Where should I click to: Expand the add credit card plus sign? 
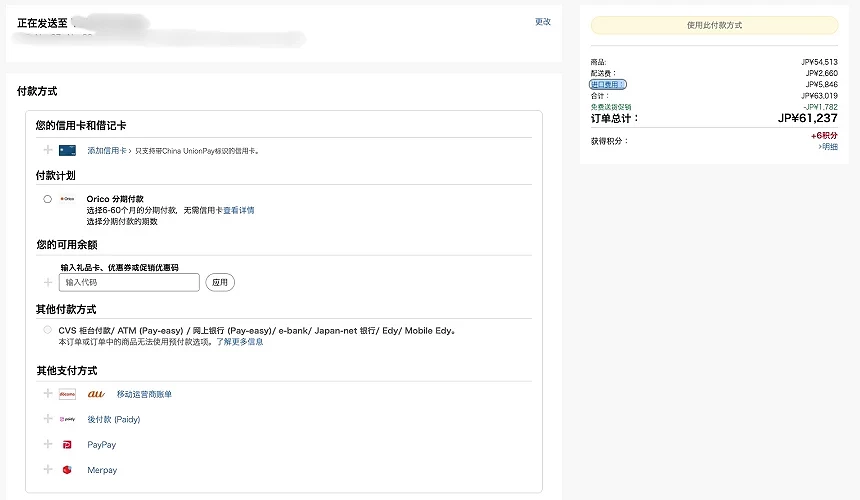coord(47,151)
